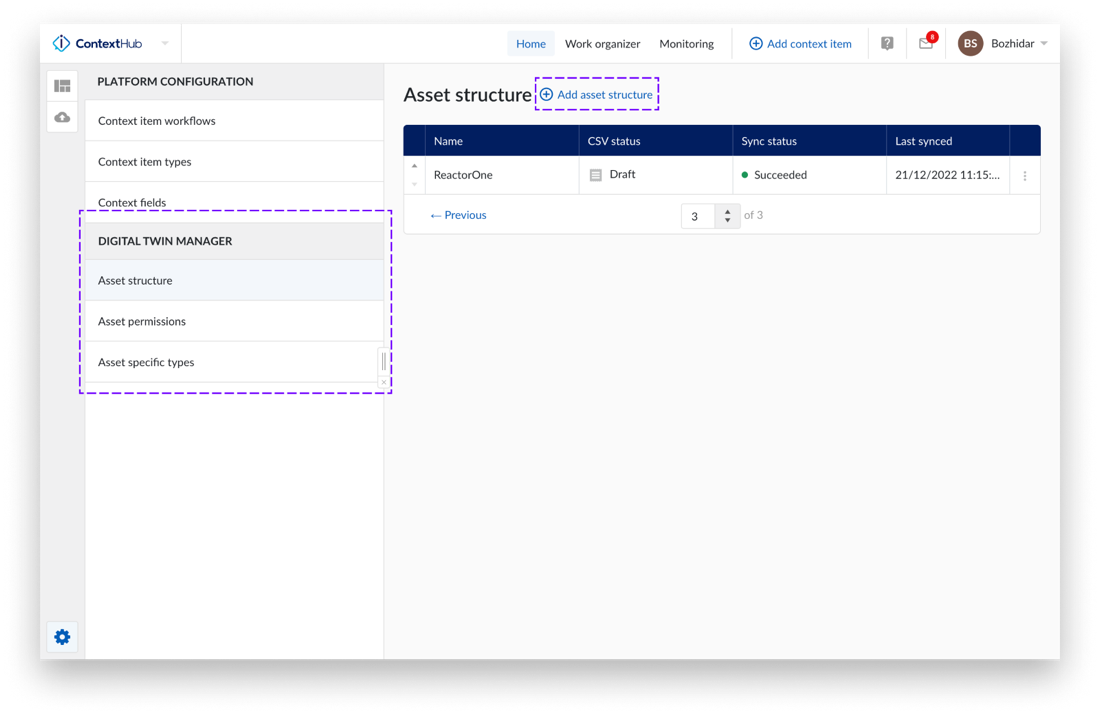Screen dimensions: 1100x715
Task: Open the ReactorOne row three-dot menu
Action: click(1025, 176)
